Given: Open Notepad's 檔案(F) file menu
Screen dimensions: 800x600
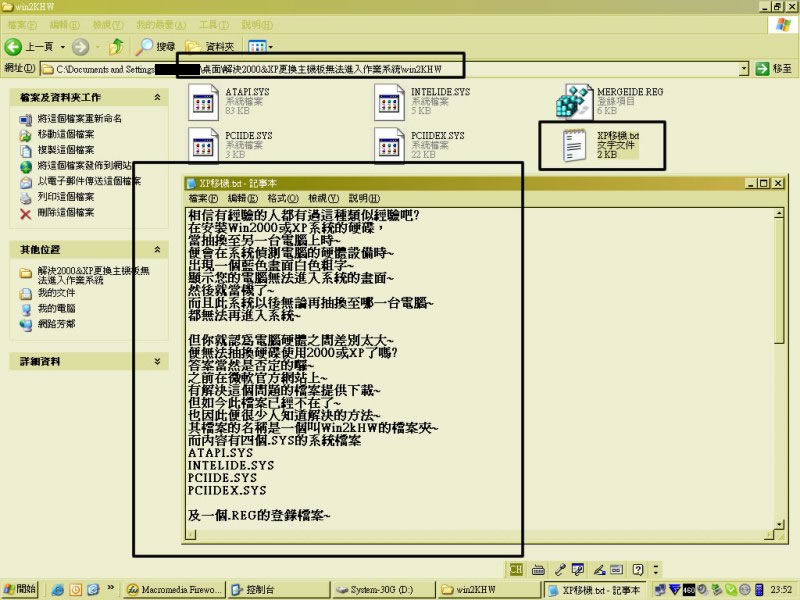Looking at the screenshot, I should point(203,198).
